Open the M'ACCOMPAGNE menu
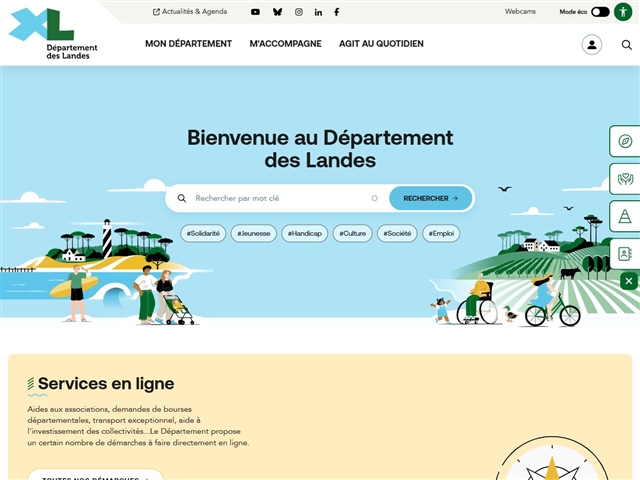Screen dimensions: 640x480 (285, 44)
